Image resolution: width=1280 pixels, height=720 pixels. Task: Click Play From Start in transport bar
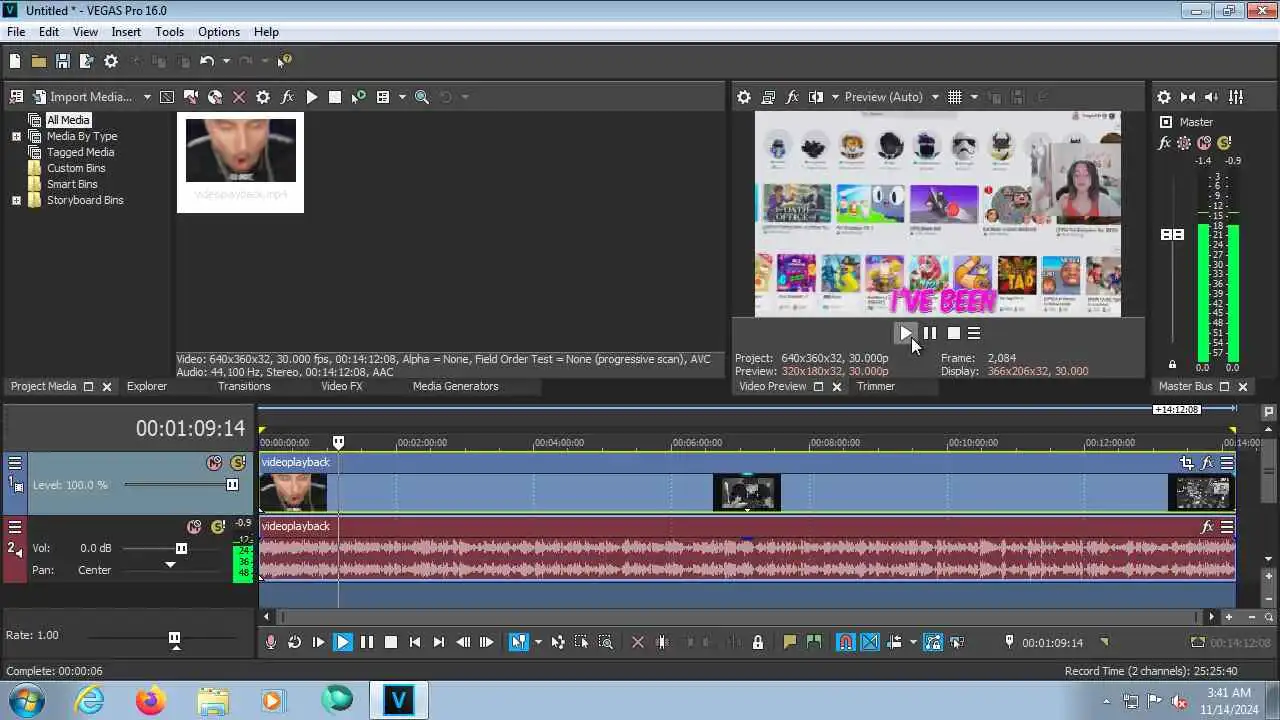(x=318, y=642)
